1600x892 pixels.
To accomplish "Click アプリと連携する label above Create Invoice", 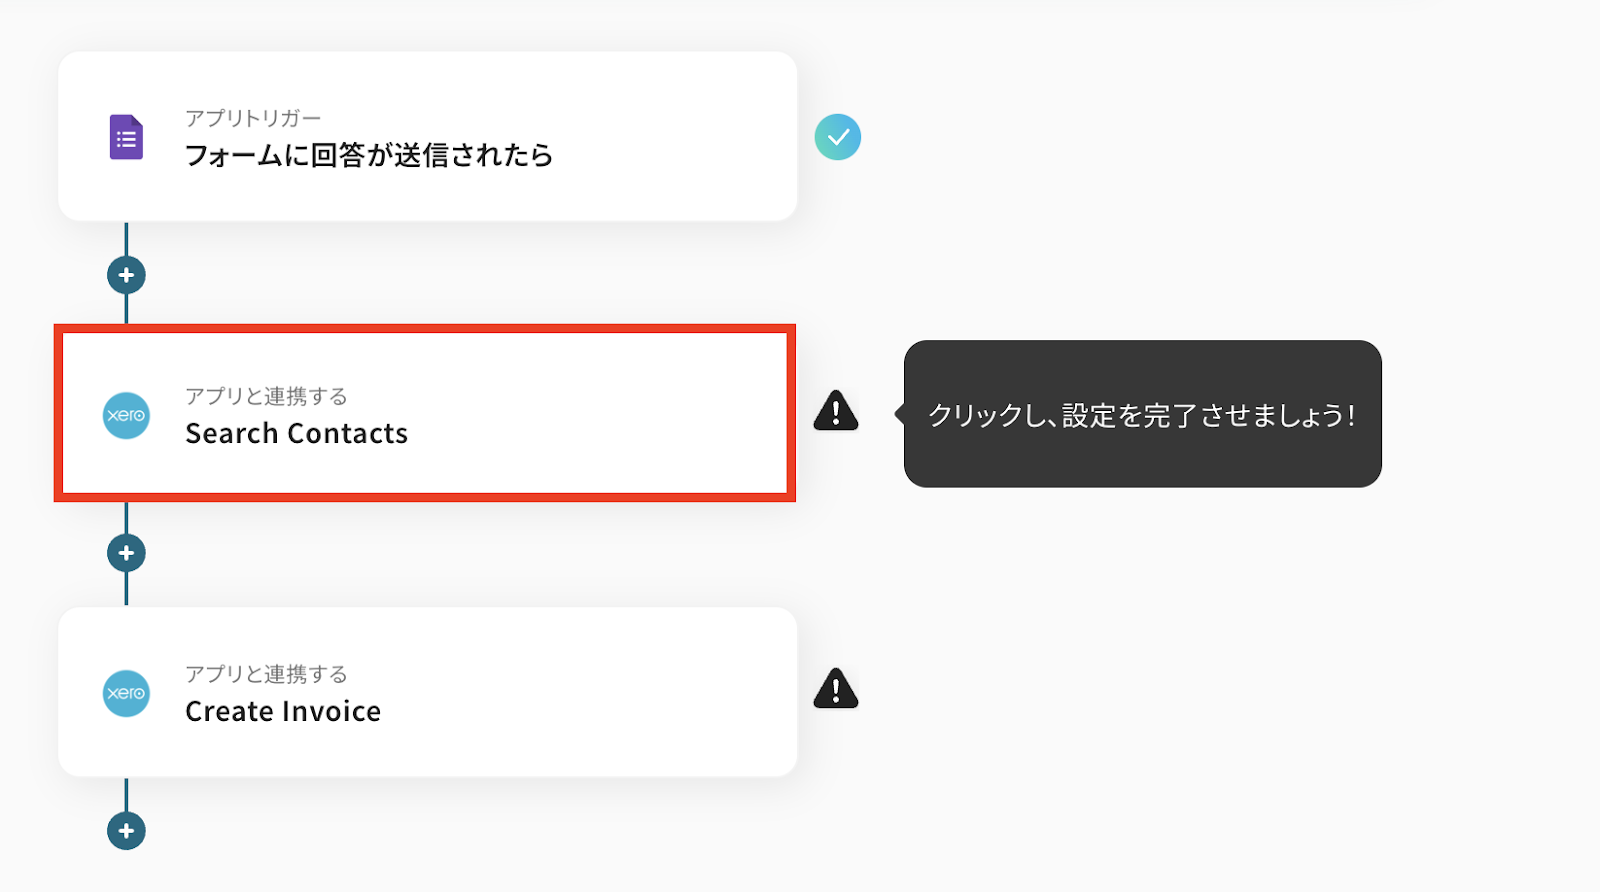I will coord(266,674).
